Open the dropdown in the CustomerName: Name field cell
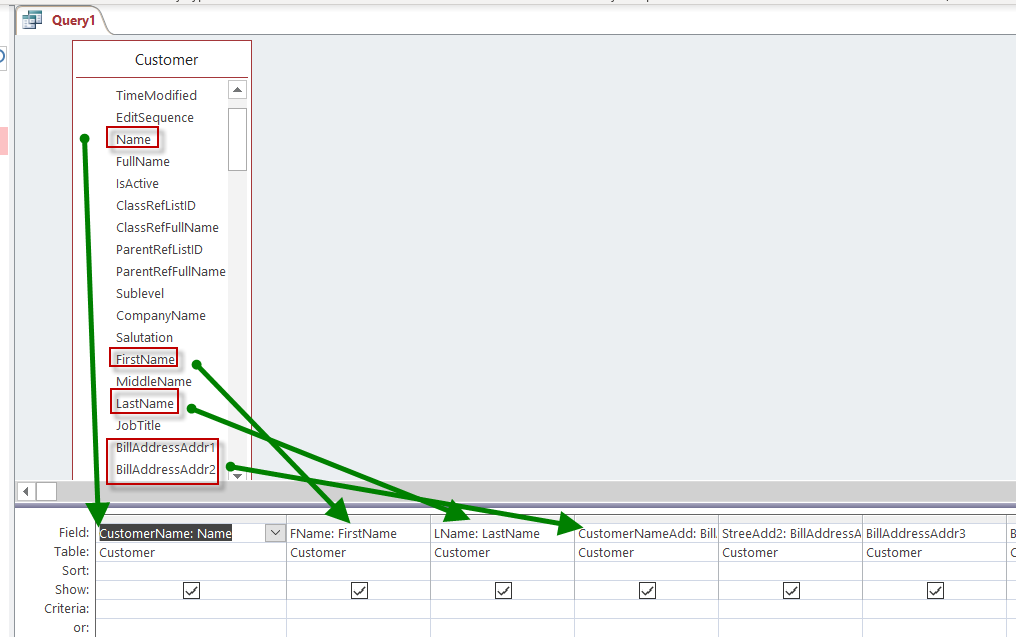The height and width of the screenshot is (637, 1016). click(275, 533)
